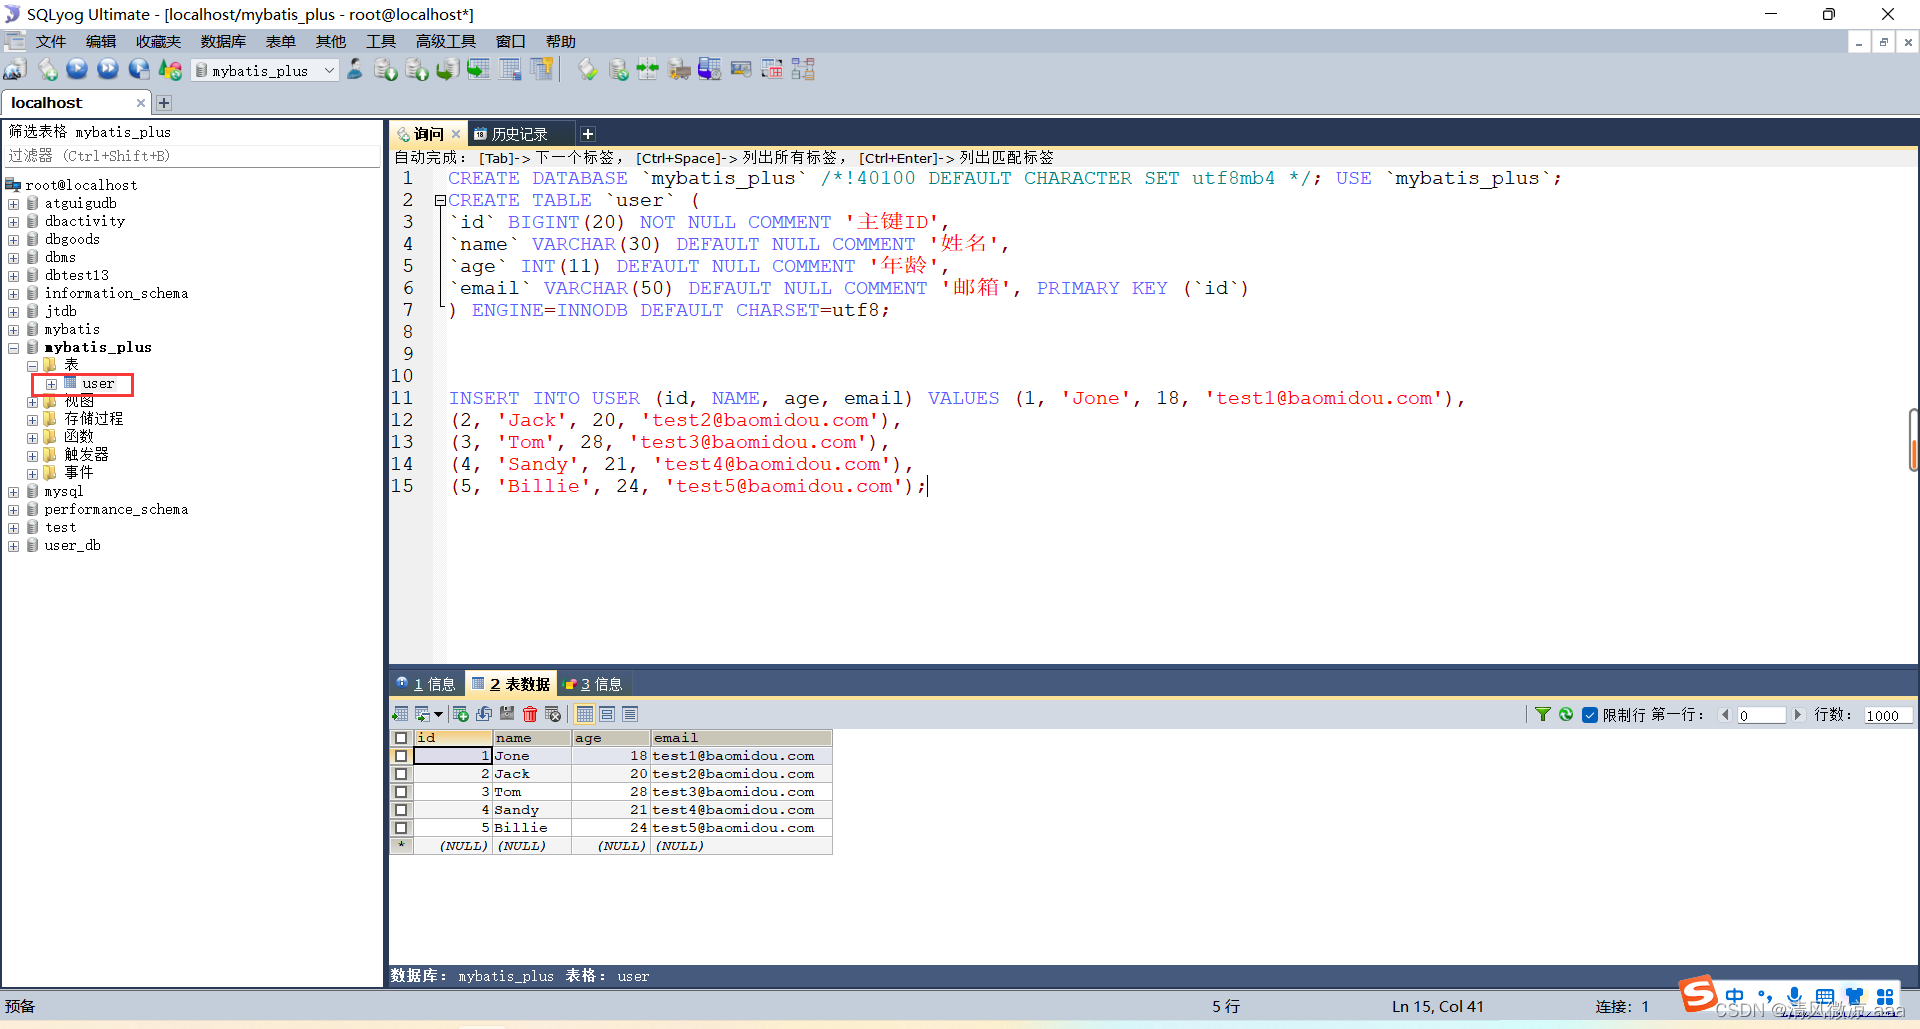The height and width of the screenshot is (1029, 1920).
Task: Click the query formatter icon in toolbar
Action: point(587,69)
